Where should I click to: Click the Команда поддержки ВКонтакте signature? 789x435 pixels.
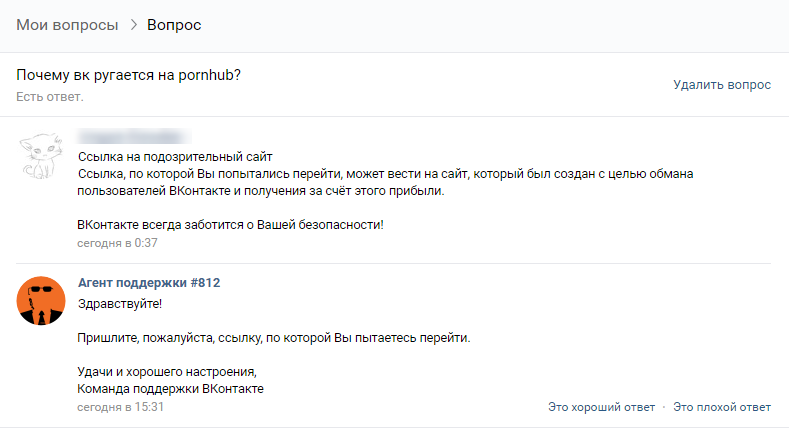coord(170,389)
